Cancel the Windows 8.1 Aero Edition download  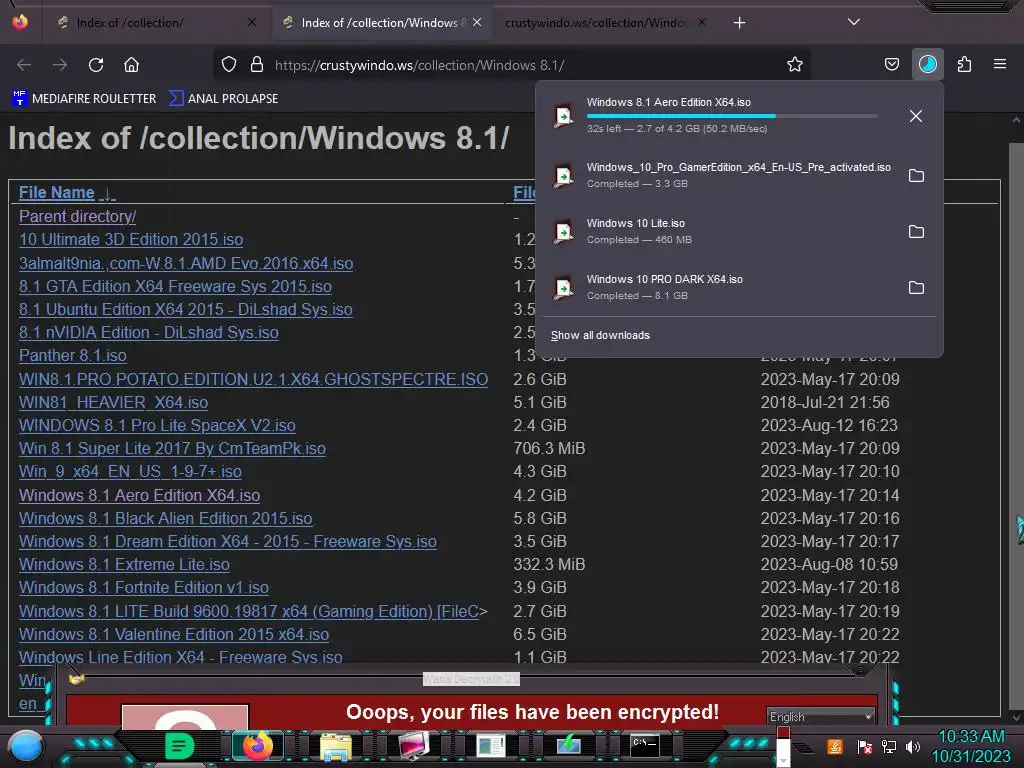pyautogui.click(x=916, y=116)
